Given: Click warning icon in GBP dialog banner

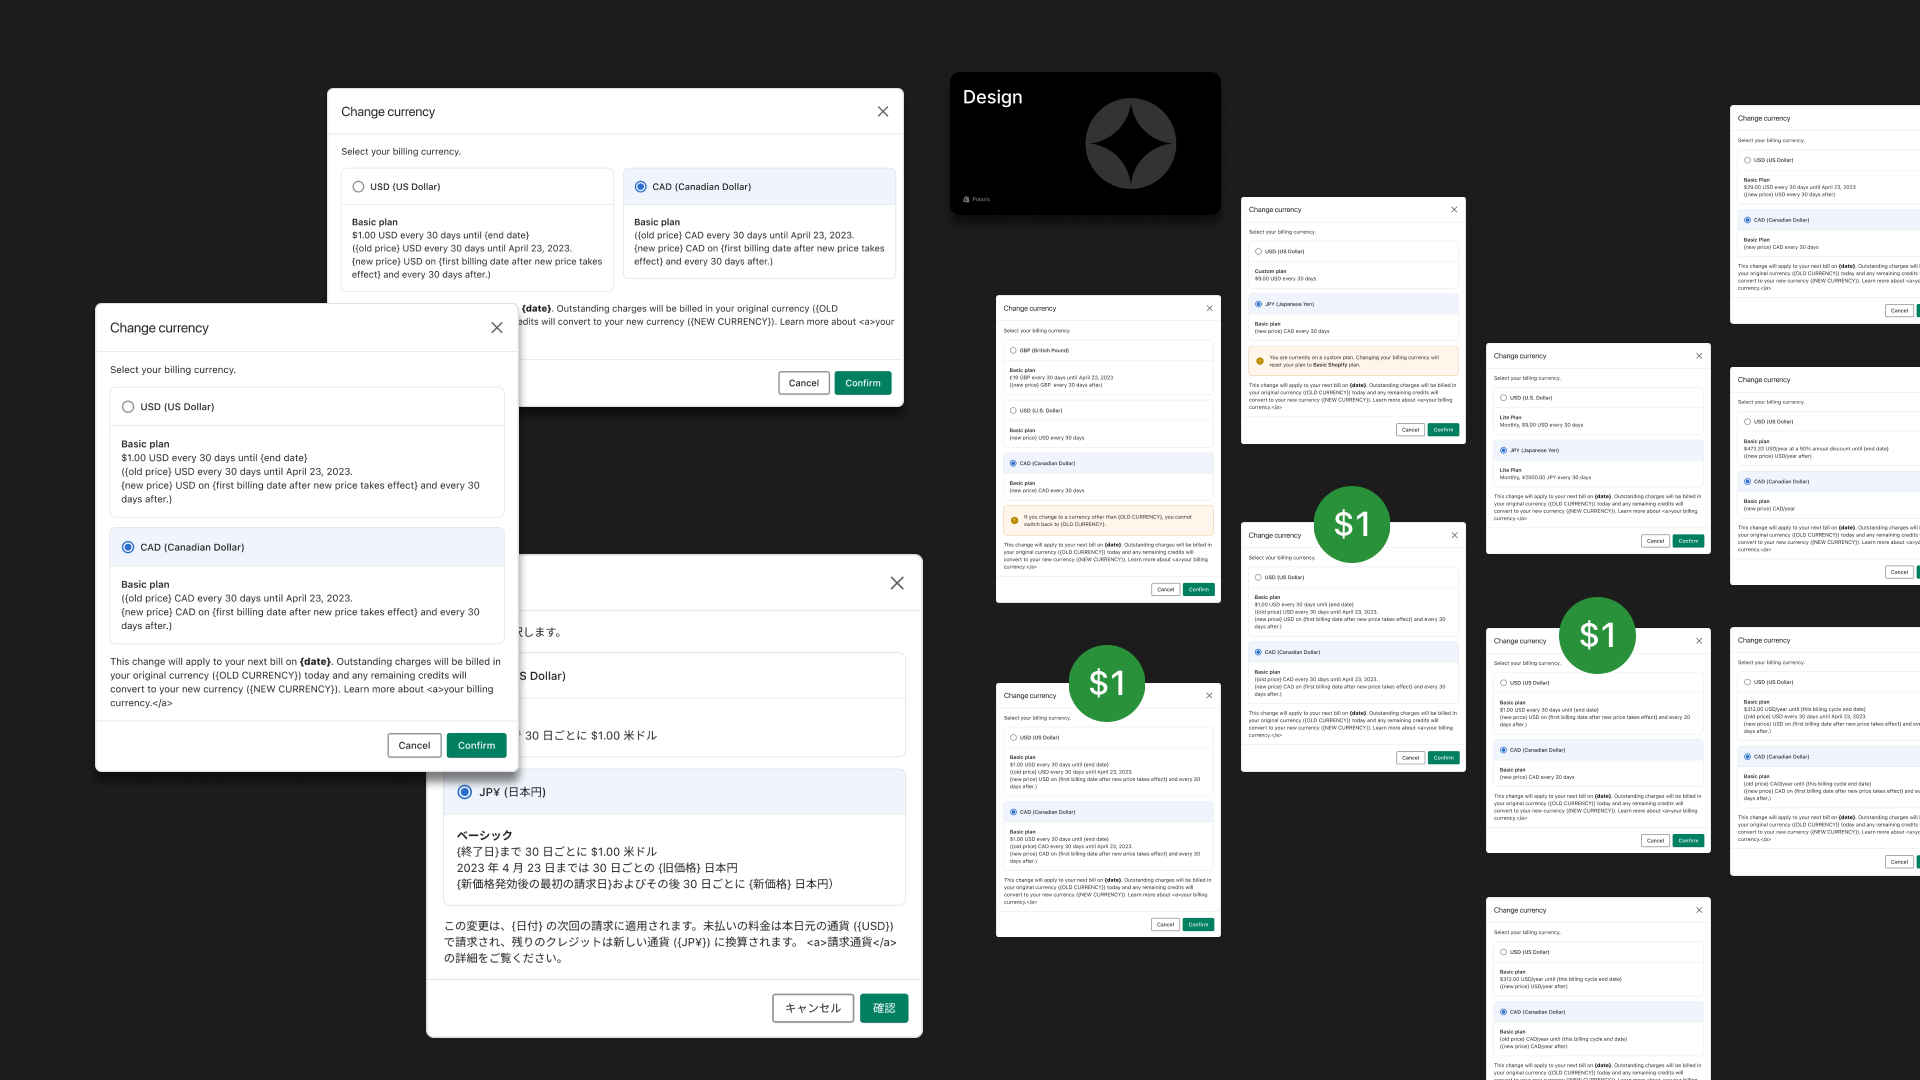Looking at the screenshot, I should [x=1014, y=520].
